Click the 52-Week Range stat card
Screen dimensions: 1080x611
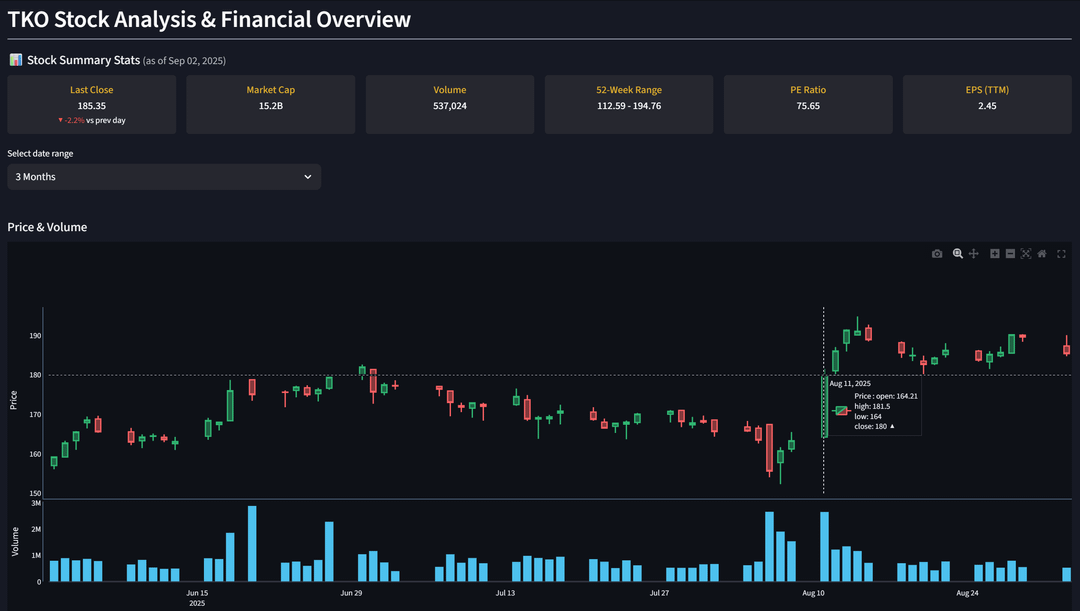(x=629, y=105)
